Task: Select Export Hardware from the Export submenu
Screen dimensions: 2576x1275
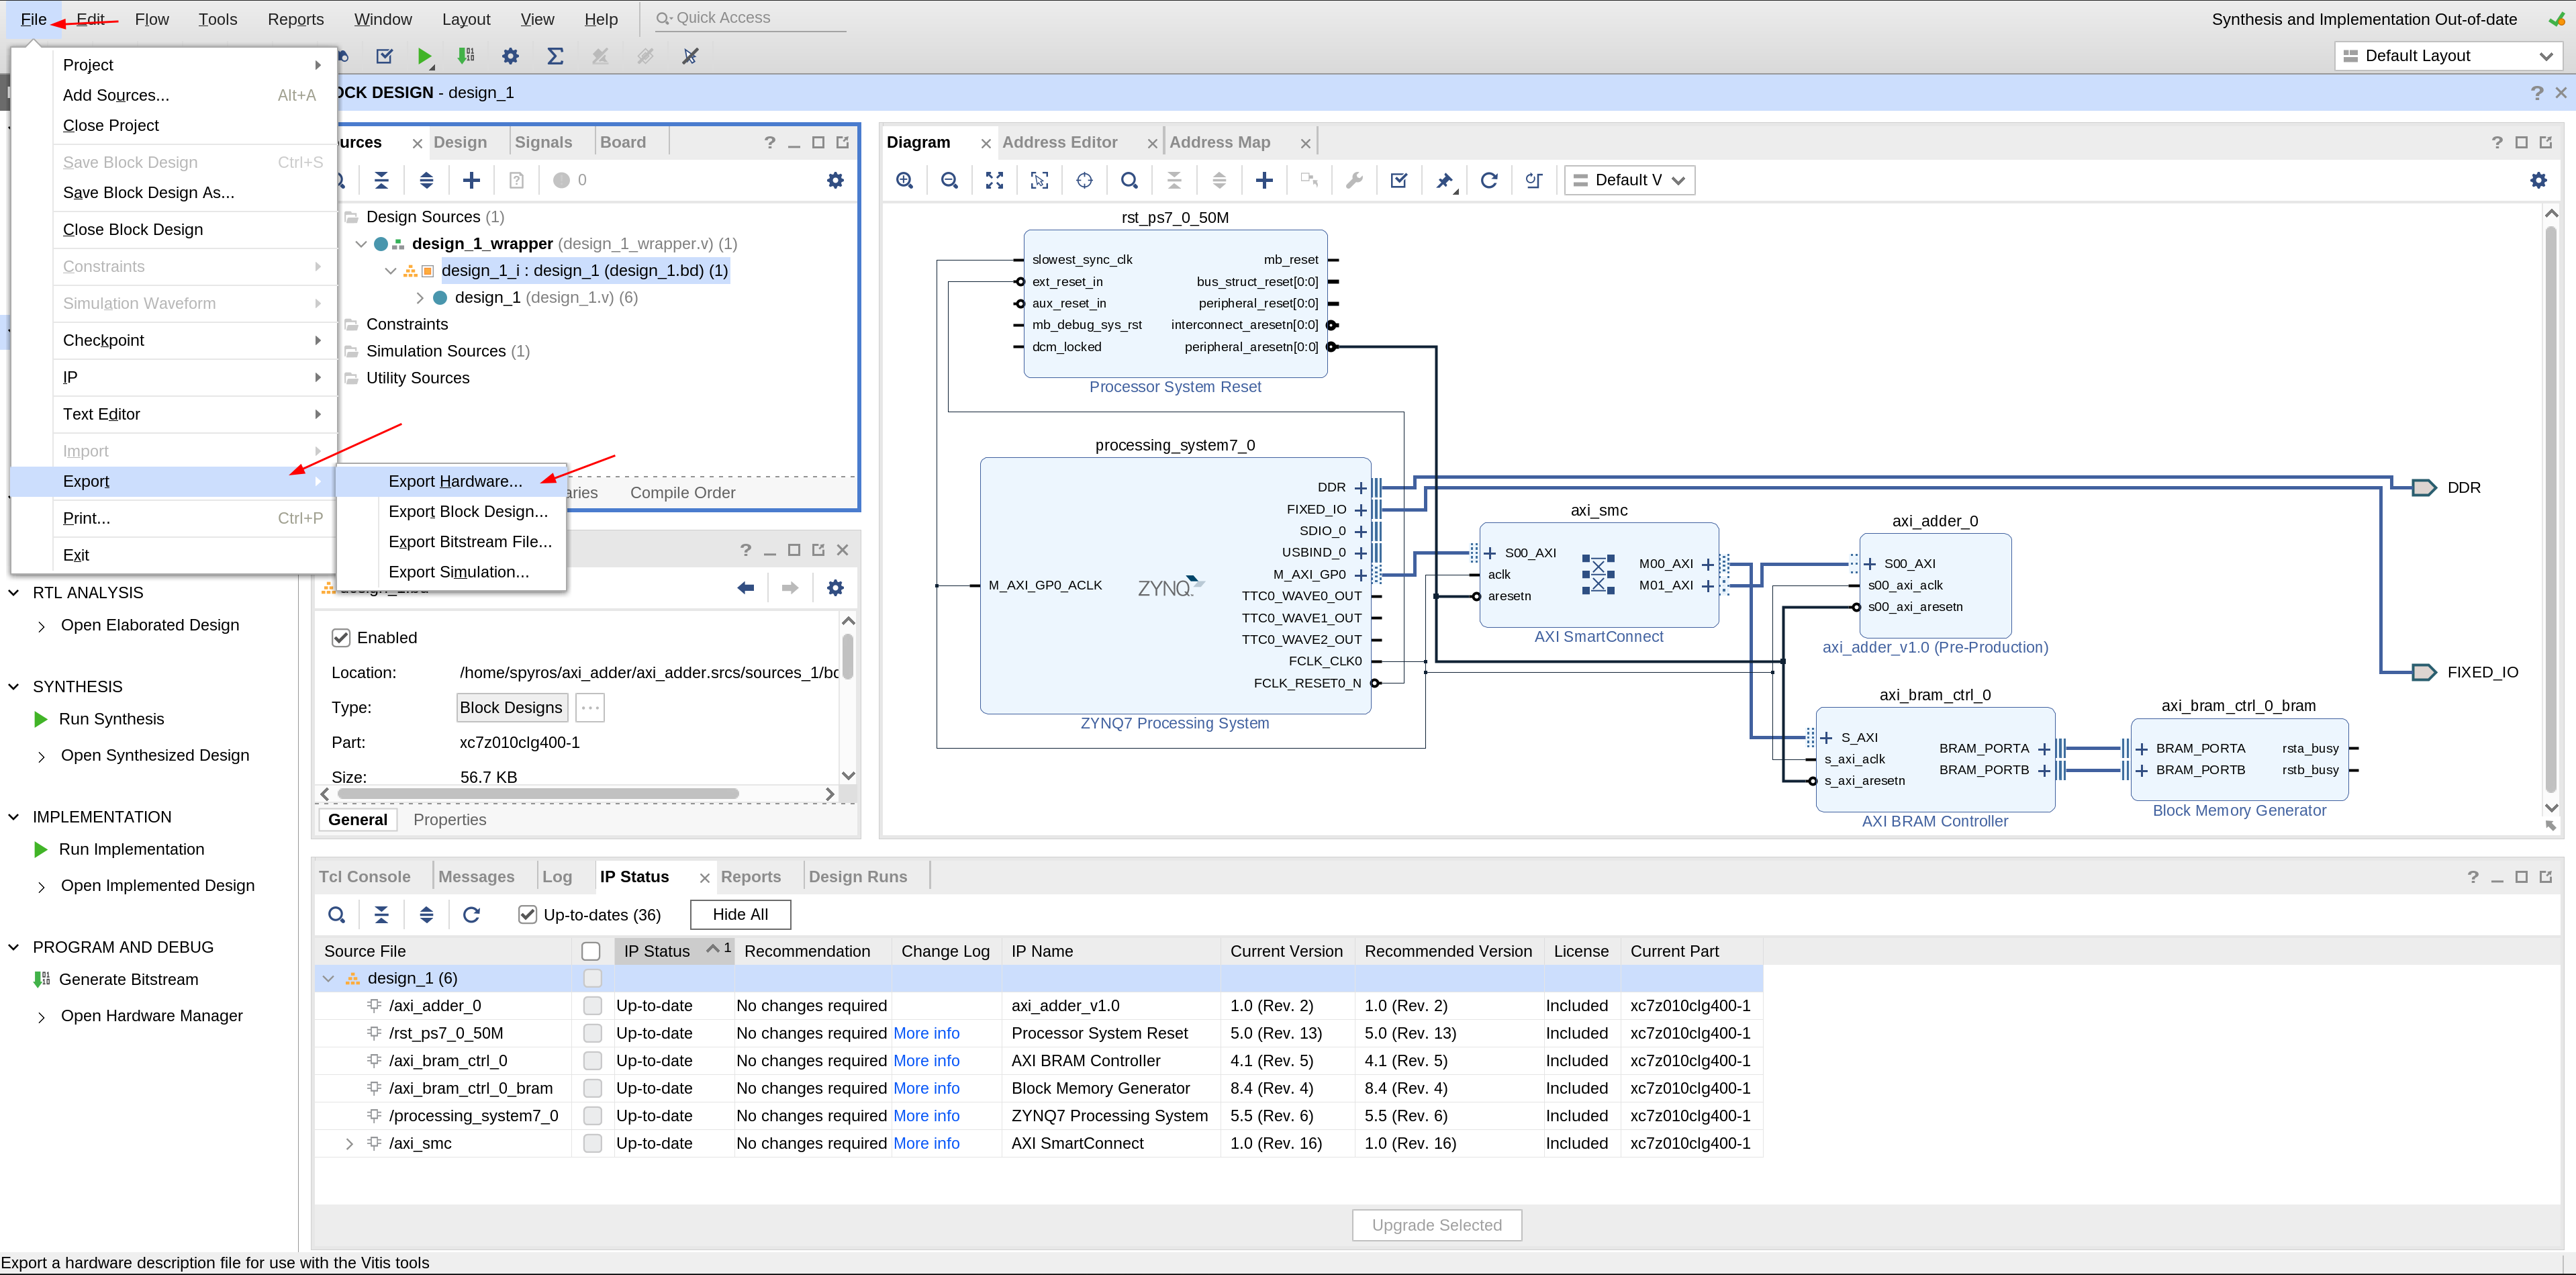Action: click(x=455, y=481)
